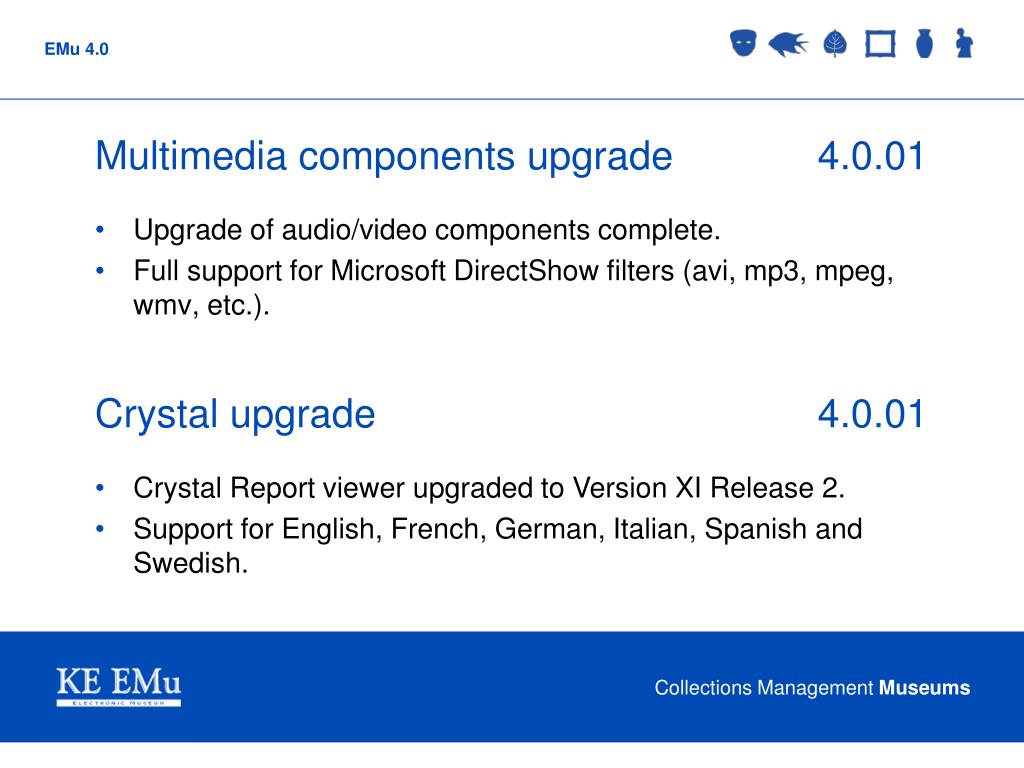Click the fish icon in header

[788, 44]
